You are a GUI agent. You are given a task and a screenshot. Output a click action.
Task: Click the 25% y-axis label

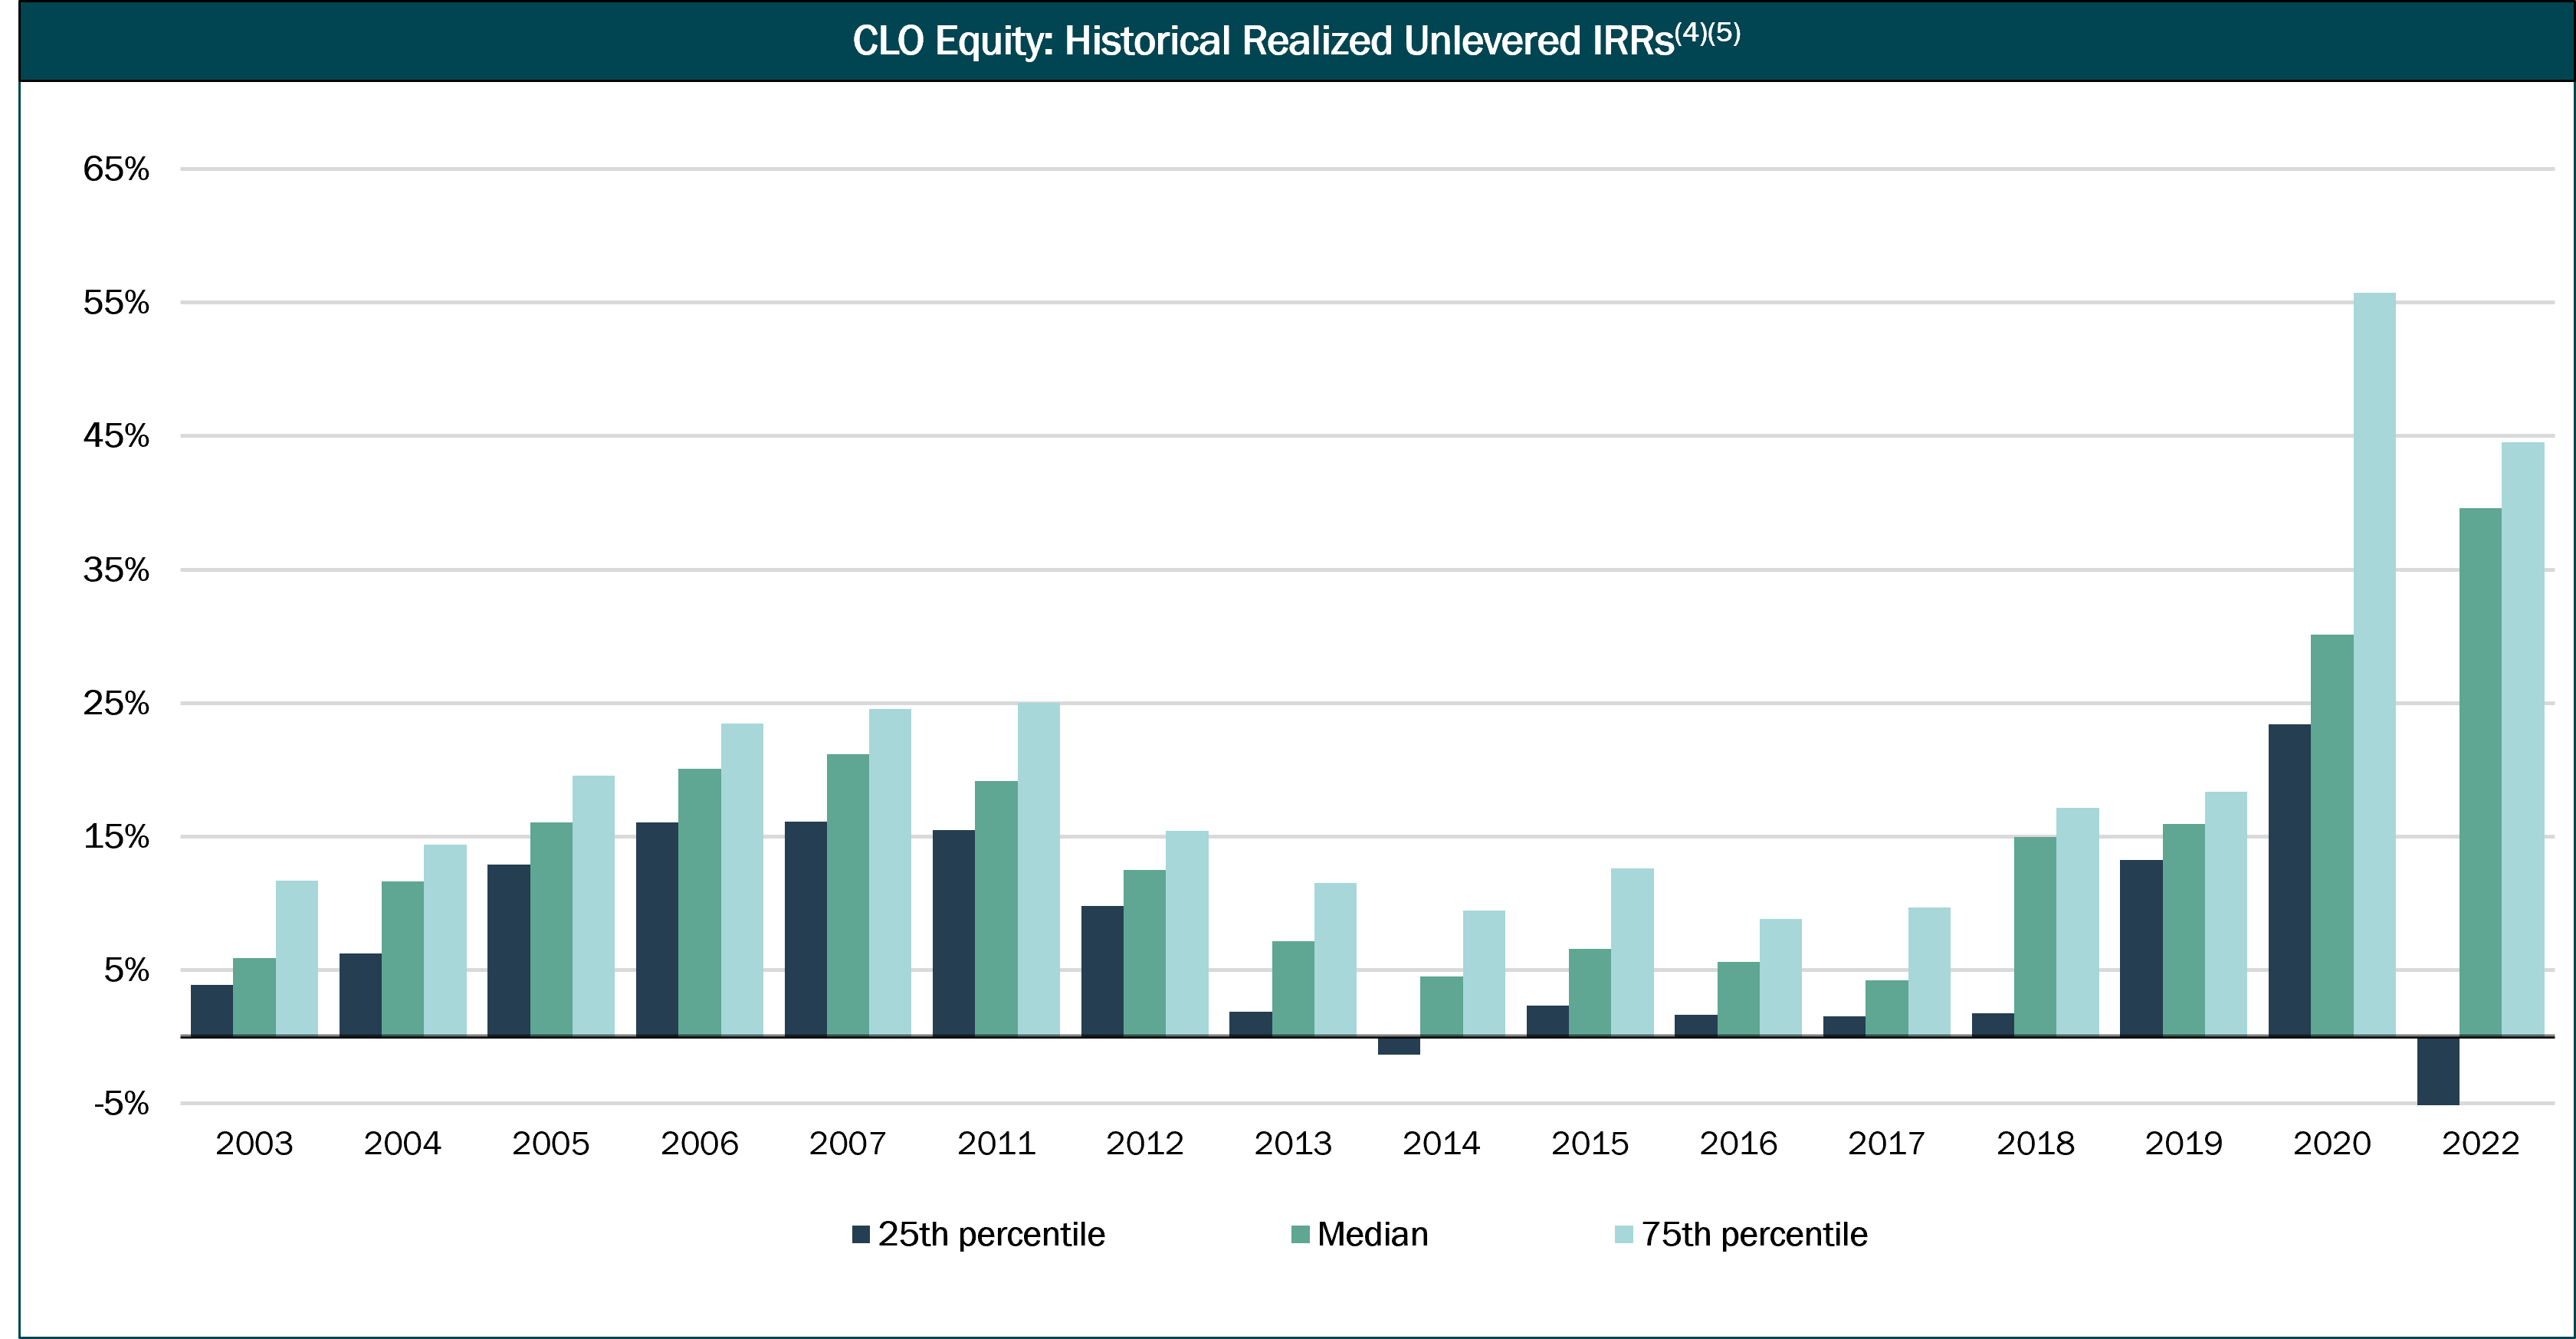point(116,703)
